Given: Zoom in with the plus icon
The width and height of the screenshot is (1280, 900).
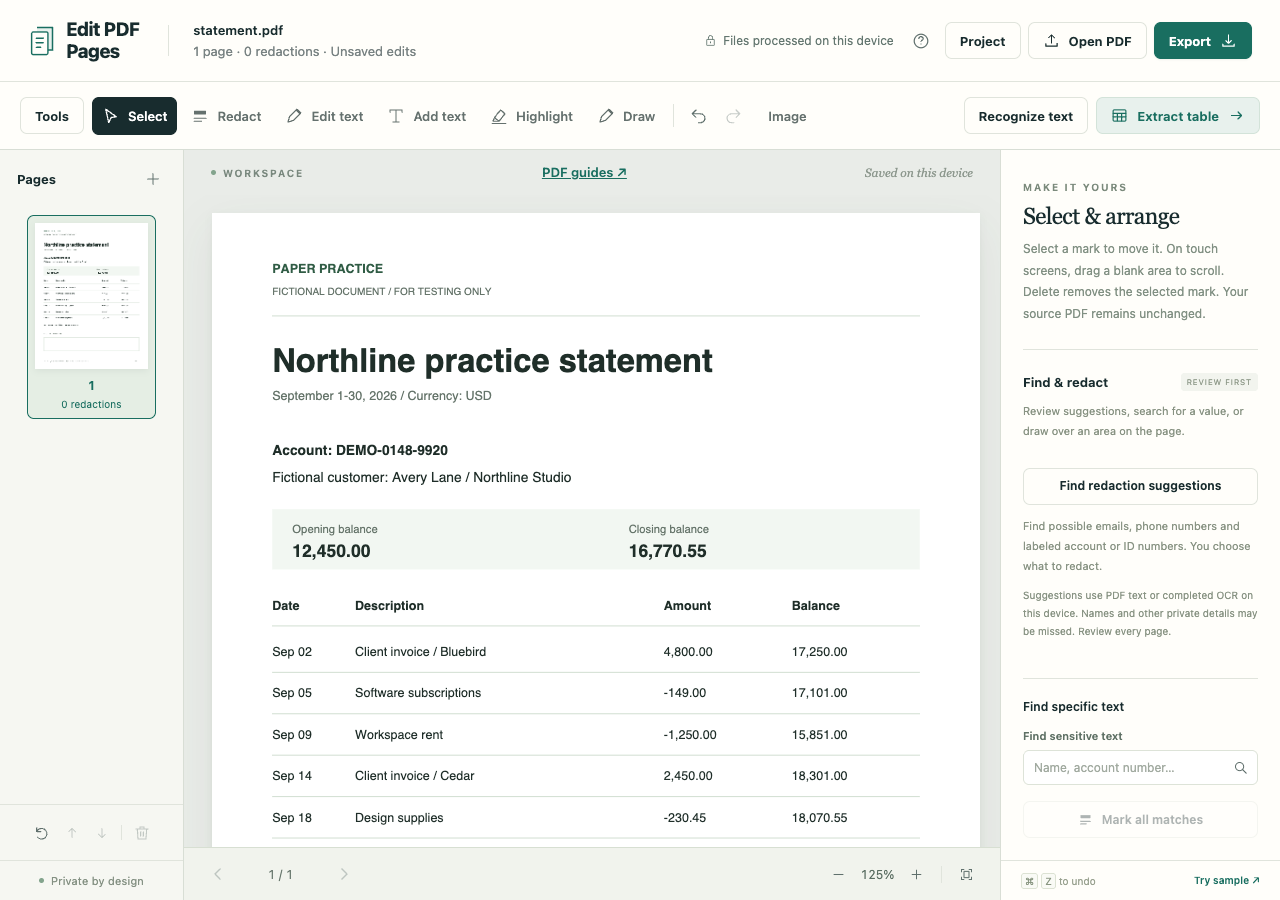Looking at the screenshot, I should (916, 874).
